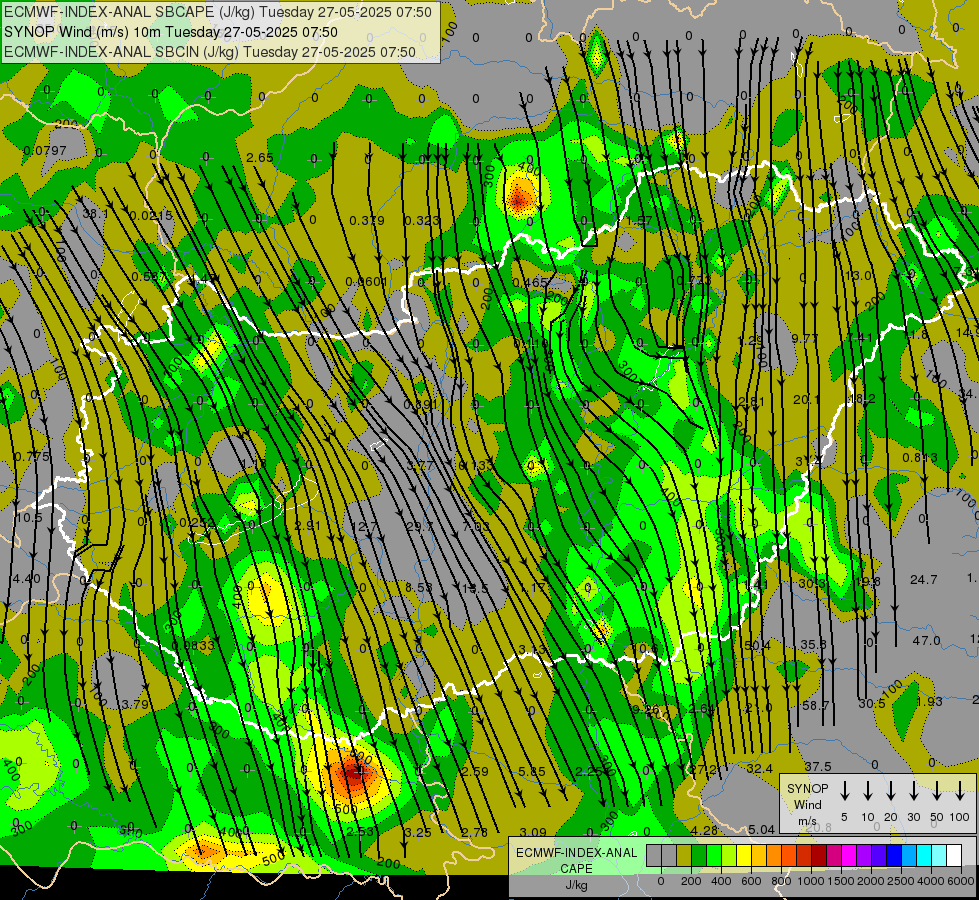Click the SYNOP Wind 10m title line
The height and width of the screenshot is (900, 979).
coord(170,32)
